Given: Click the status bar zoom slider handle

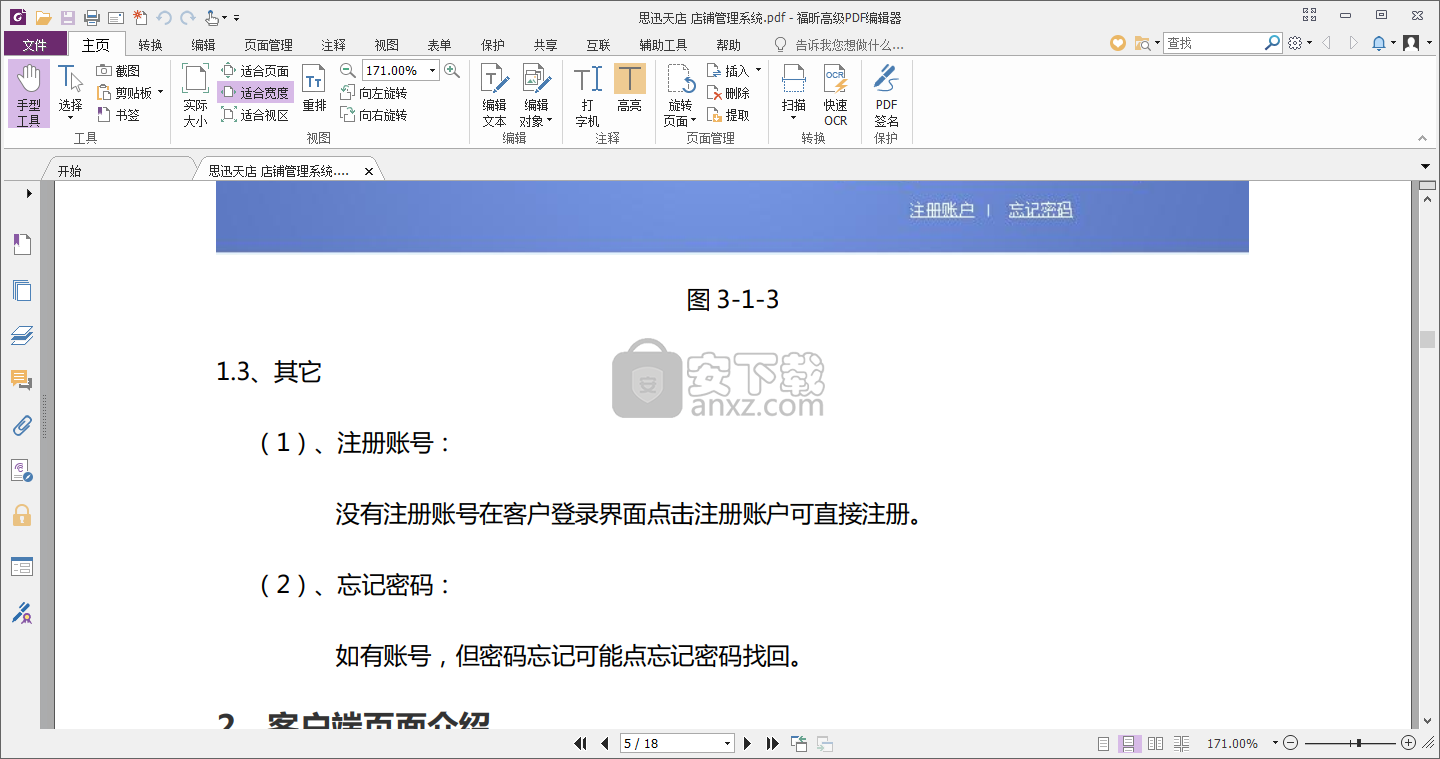Looking at the screenshot, I should click(1358, 743).
